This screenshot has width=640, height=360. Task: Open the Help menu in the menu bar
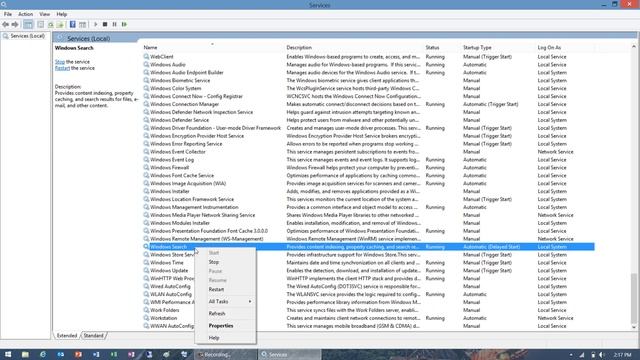click(62, 14)
